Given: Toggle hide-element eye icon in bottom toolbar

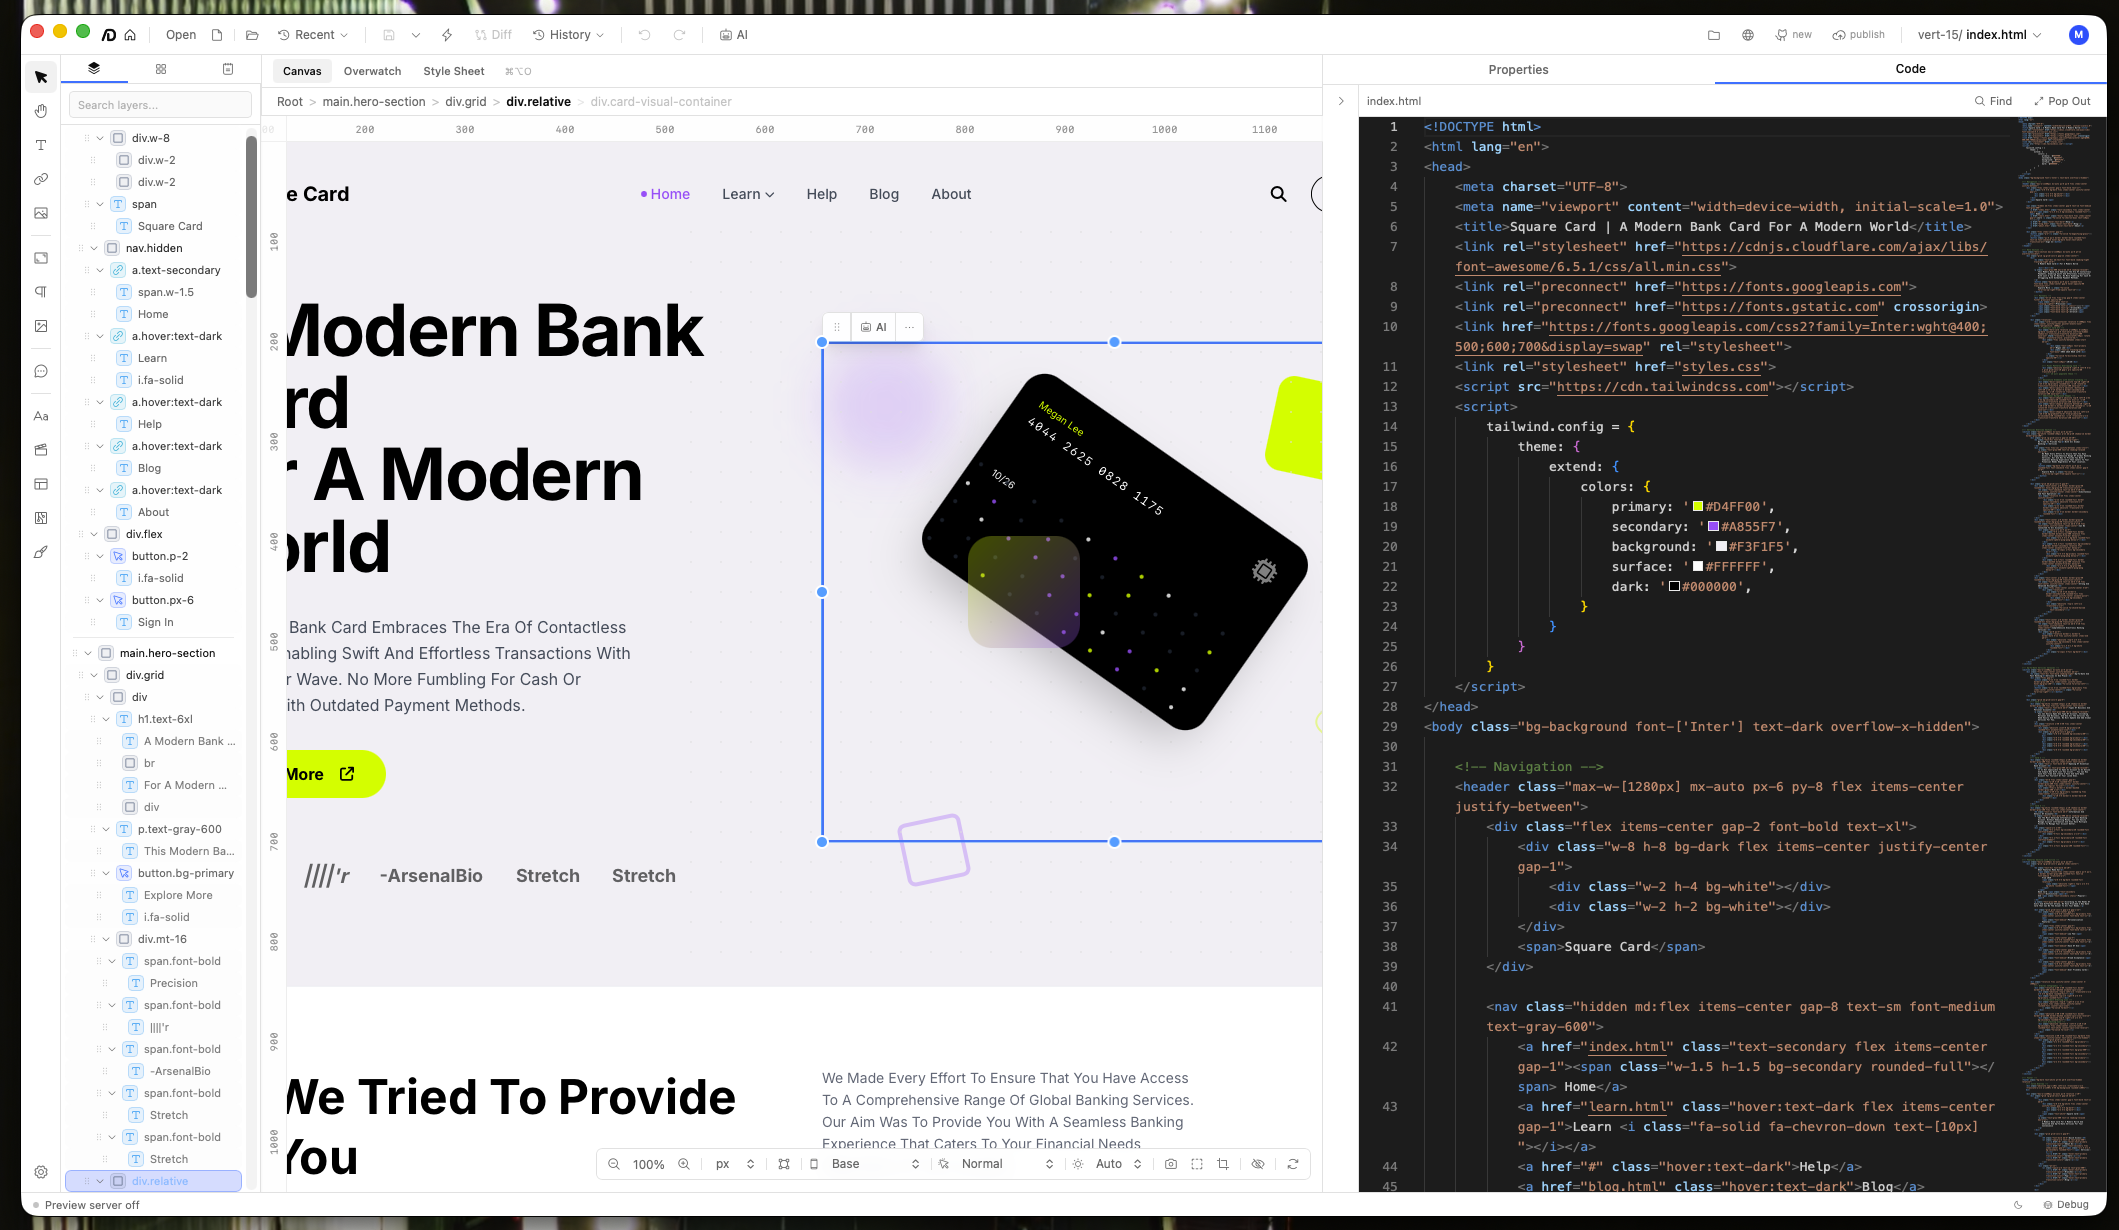Looking at the screenshot, I should coord(1258,1164).
